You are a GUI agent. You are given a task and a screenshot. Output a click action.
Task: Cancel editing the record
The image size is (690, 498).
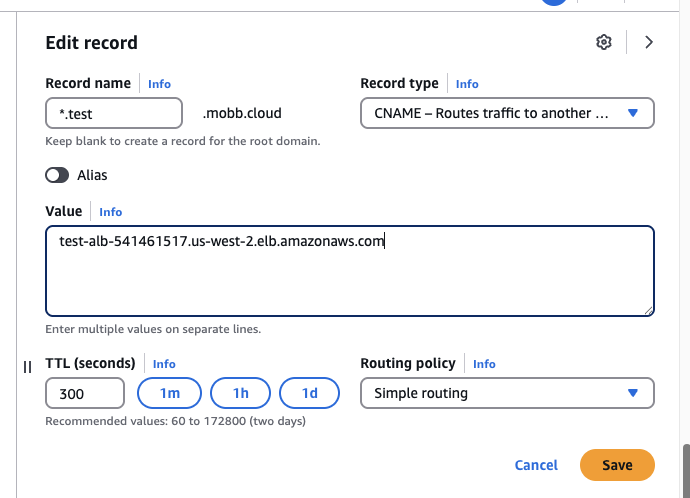click(x=536, y=465)
